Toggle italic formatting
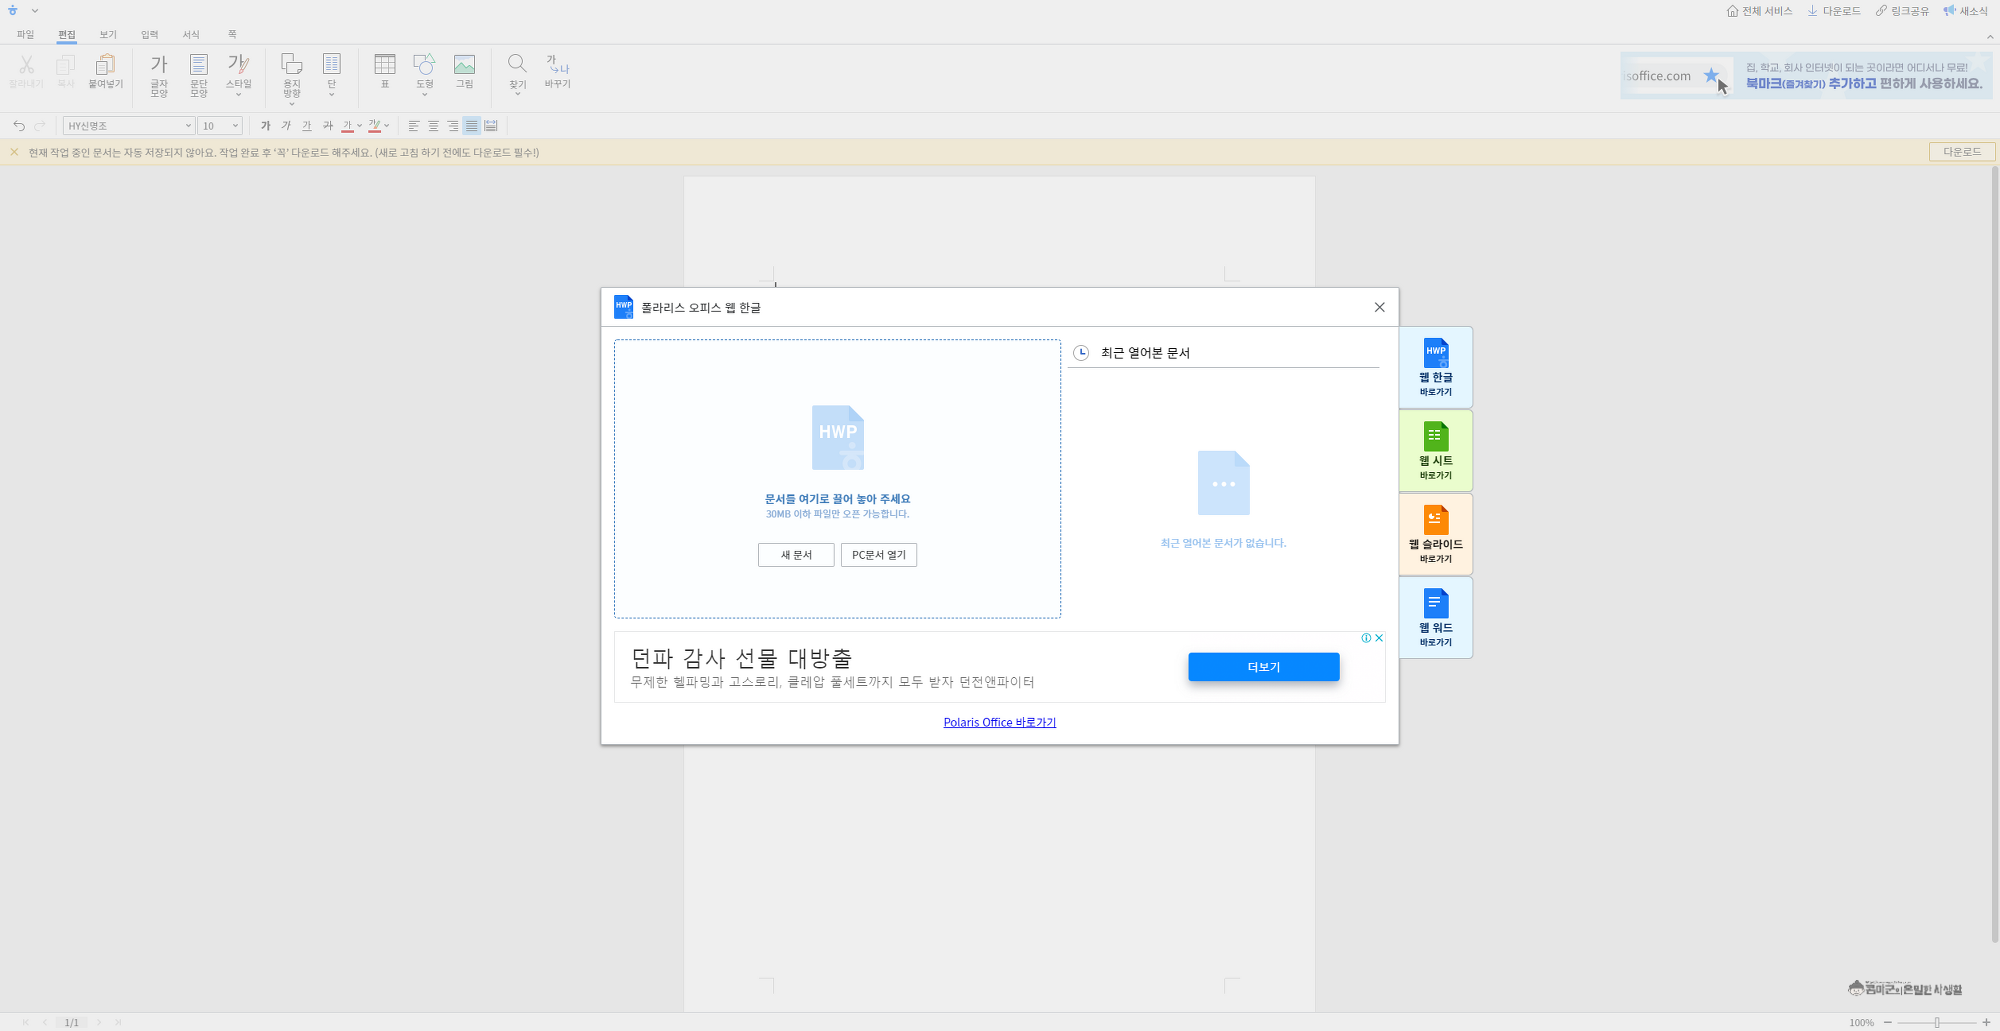The image size is (2000, 1031). tap(286, 126)
